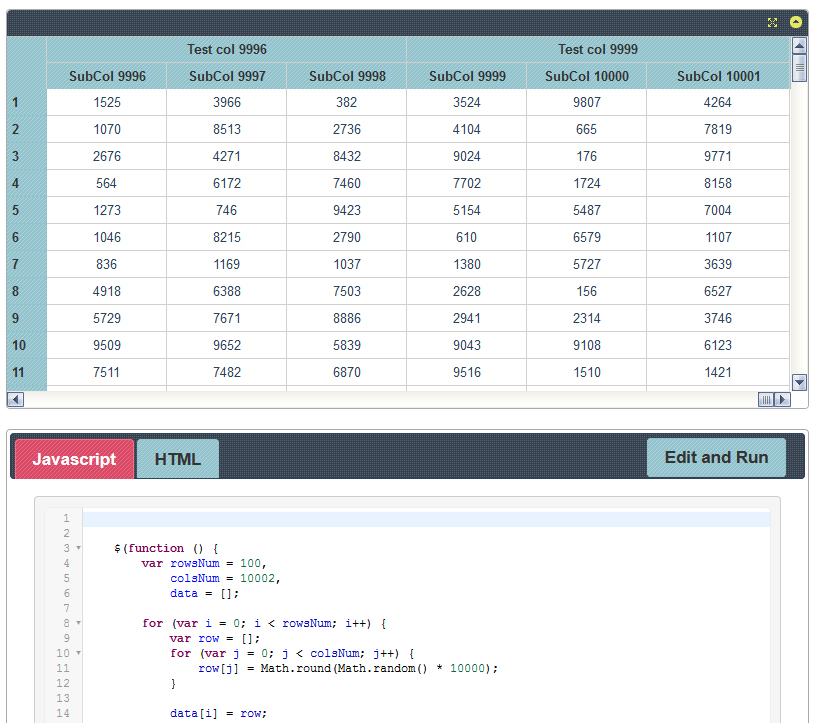815x723 pixels.
Task: Select row header number 5
Action: click(27, 211)
